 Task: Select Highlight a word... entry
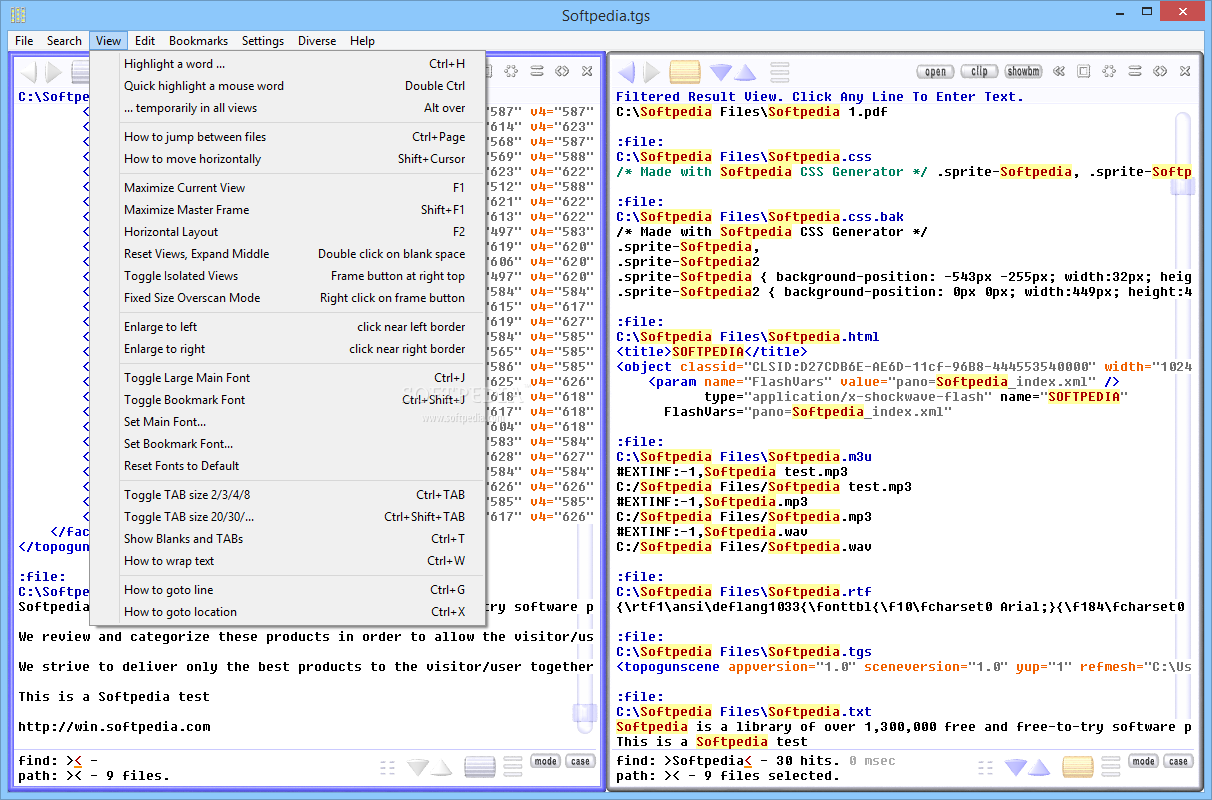pyautogui.click(x=288, y=64)
